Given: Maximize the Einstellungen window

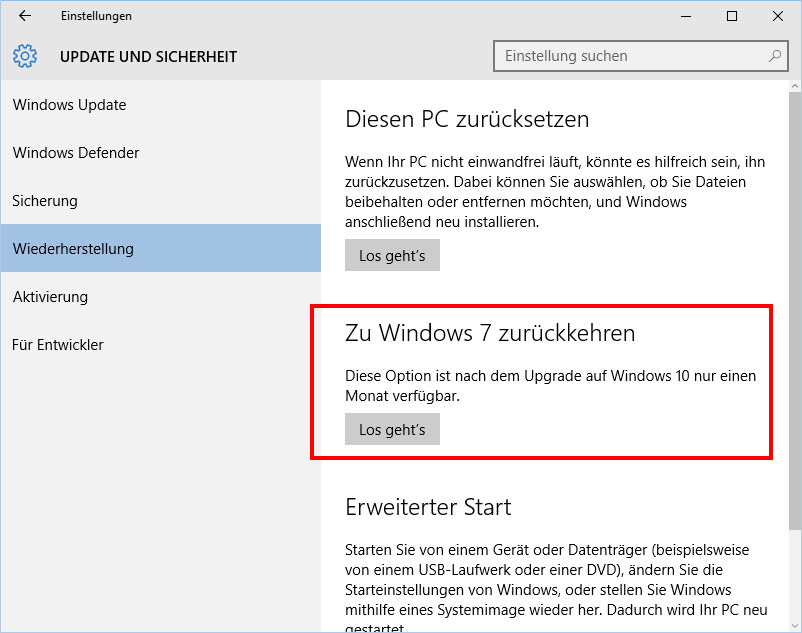Looking at the screenshot, I should (x=732, y=16).
